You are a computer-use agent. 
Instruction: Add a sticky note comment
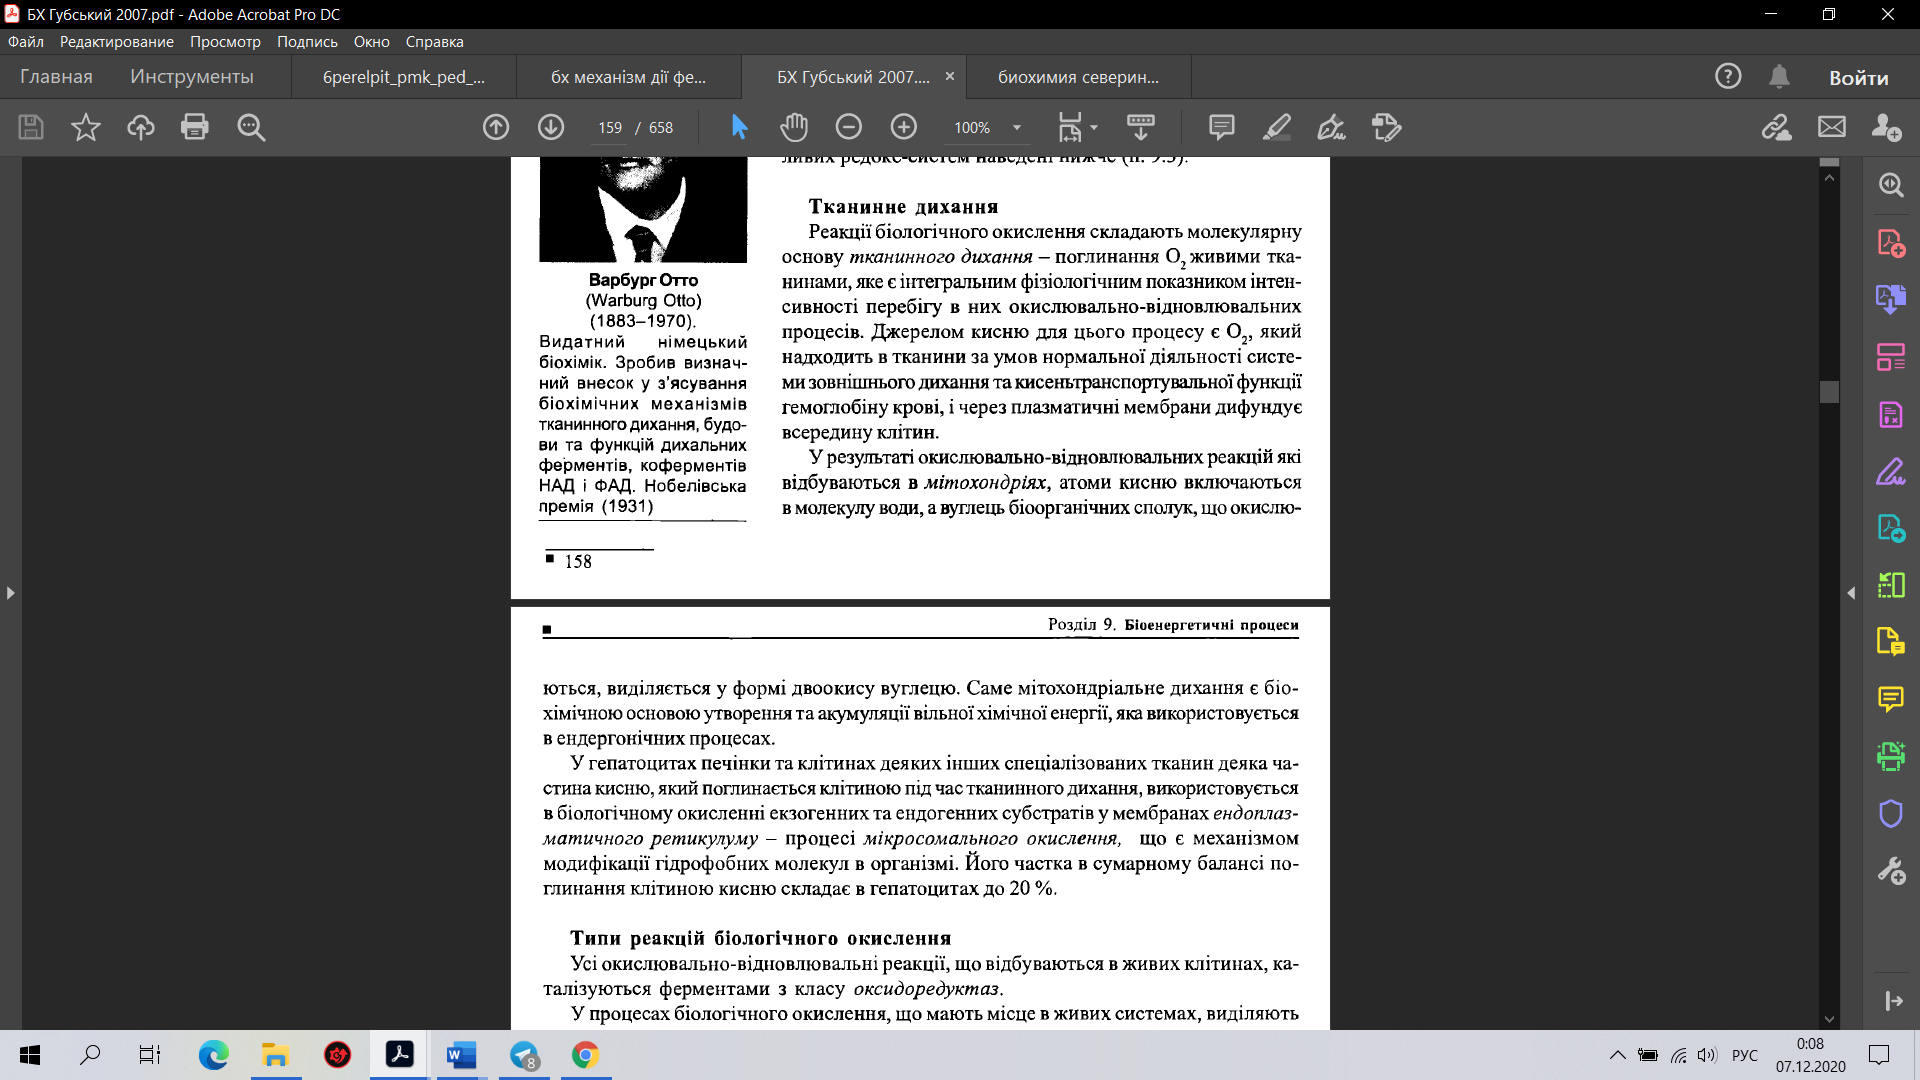(1221, 127)
